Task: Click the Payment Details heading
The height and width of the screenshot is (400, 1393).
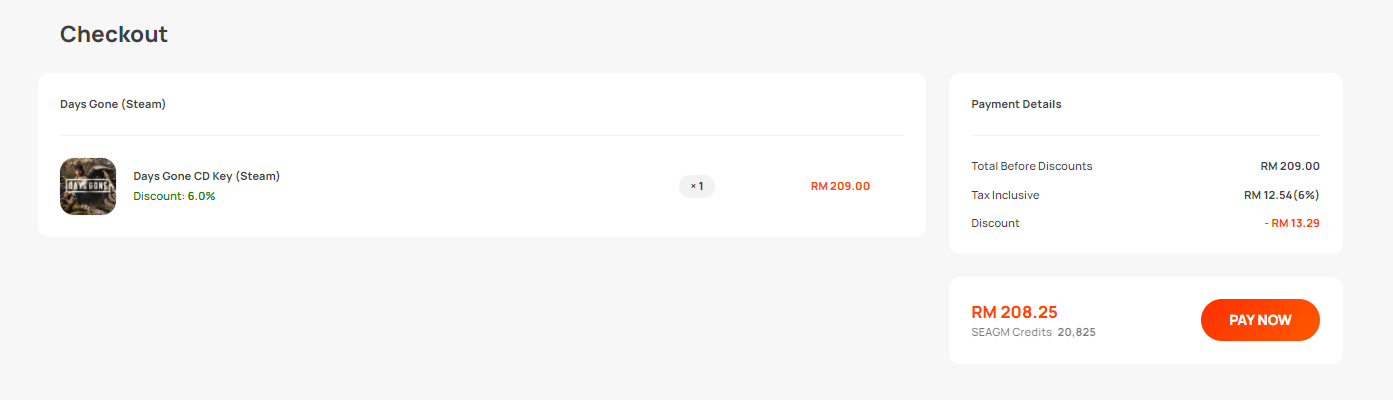Action: point(1016,104)
